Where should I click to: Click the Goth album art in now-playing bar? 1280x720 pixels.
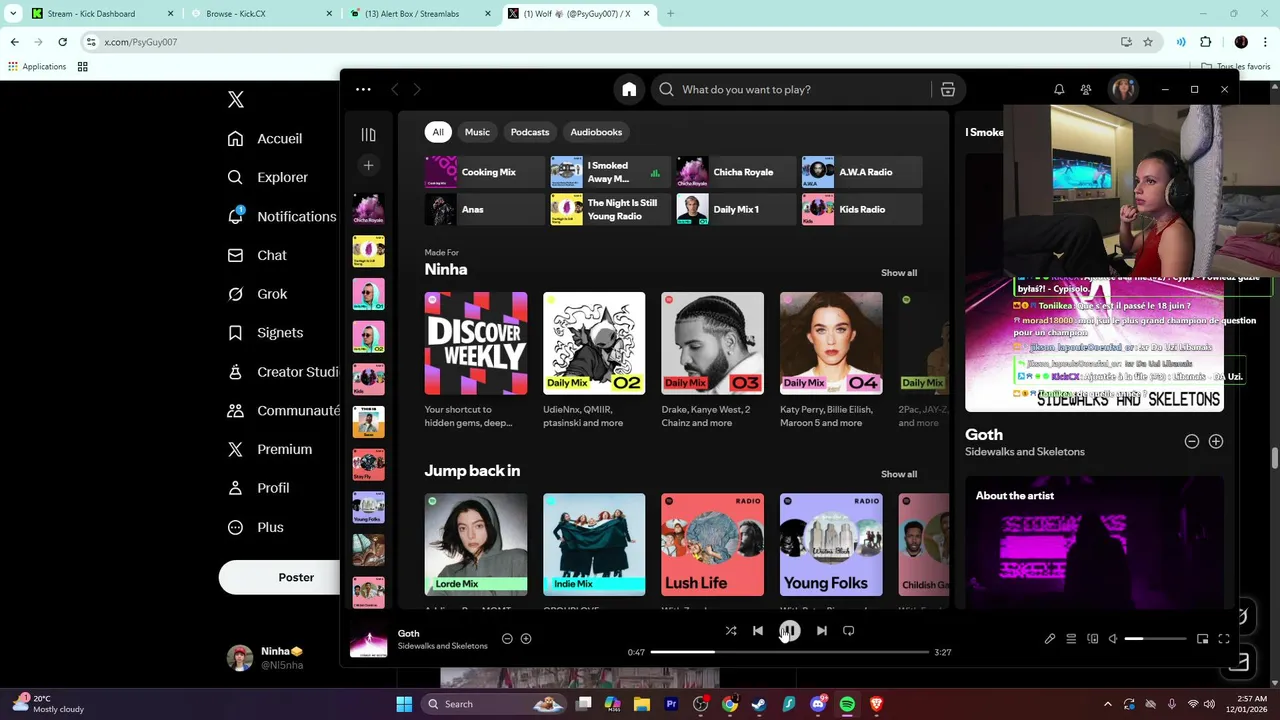[x=368, y=639]
